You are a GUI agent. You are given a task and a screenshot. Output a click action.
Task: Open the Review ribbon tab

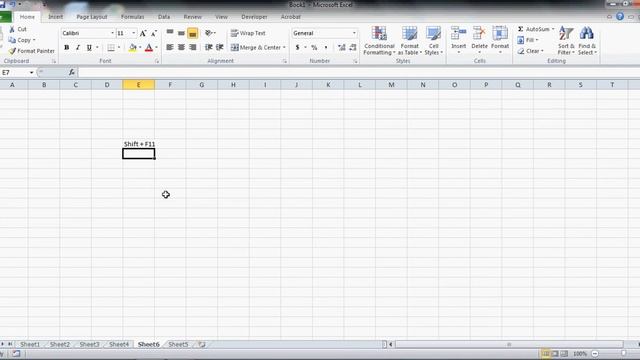point(192,17)
